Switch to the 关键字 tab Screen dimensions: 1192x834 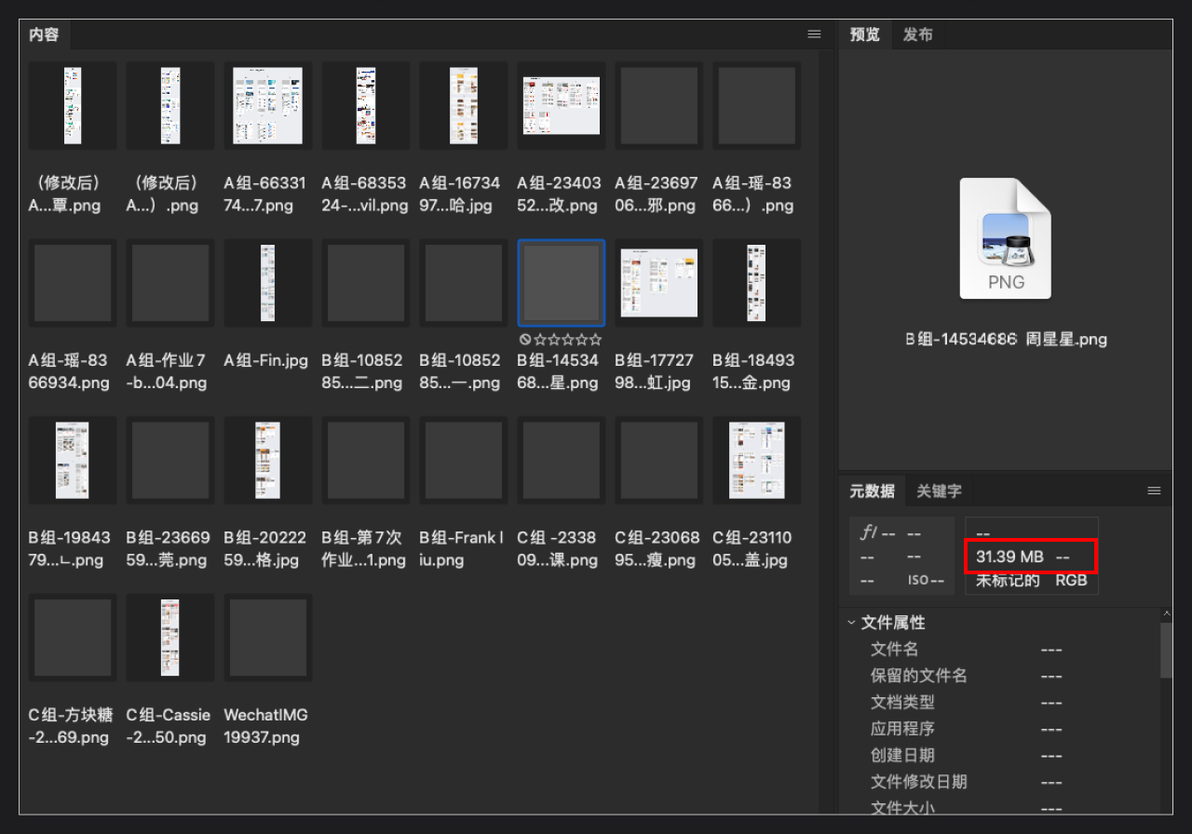click(939, 491)
